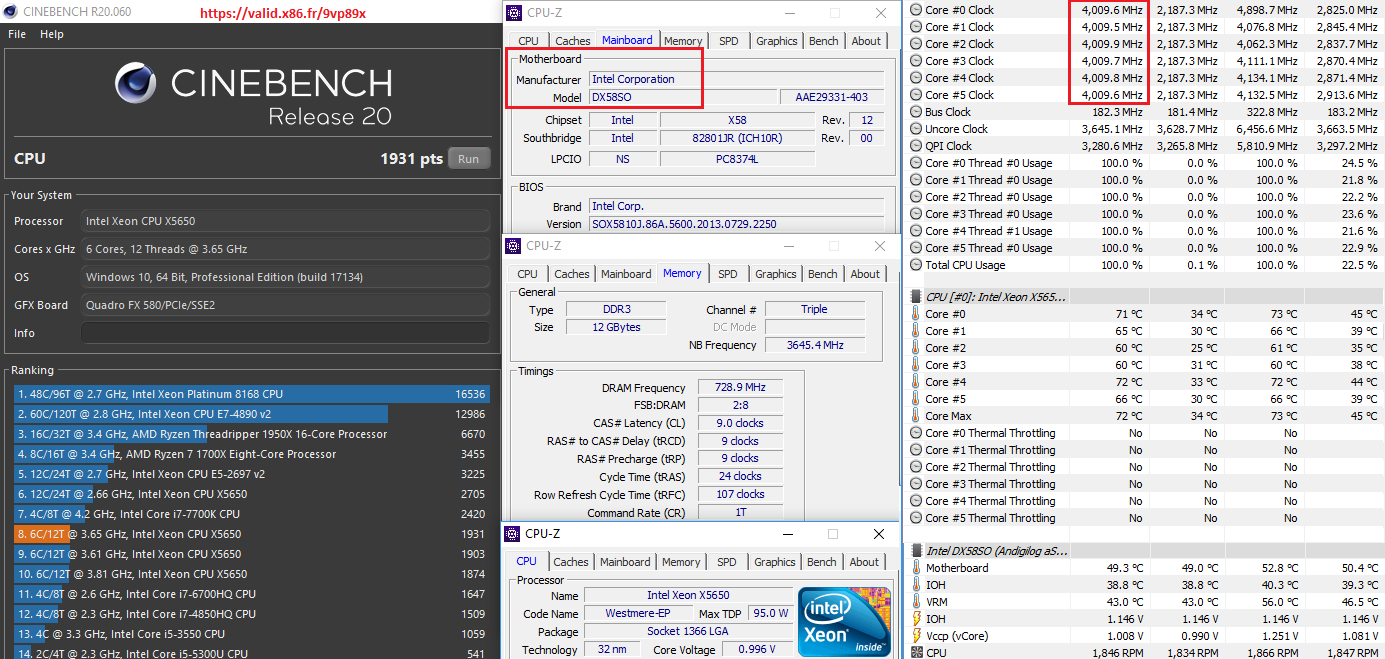Image resolution: width=1385 pixels, height=659 pixels.
Task: Click the CPU-Z icon of the Mainboard window
Action: click(x=515, y=13)
